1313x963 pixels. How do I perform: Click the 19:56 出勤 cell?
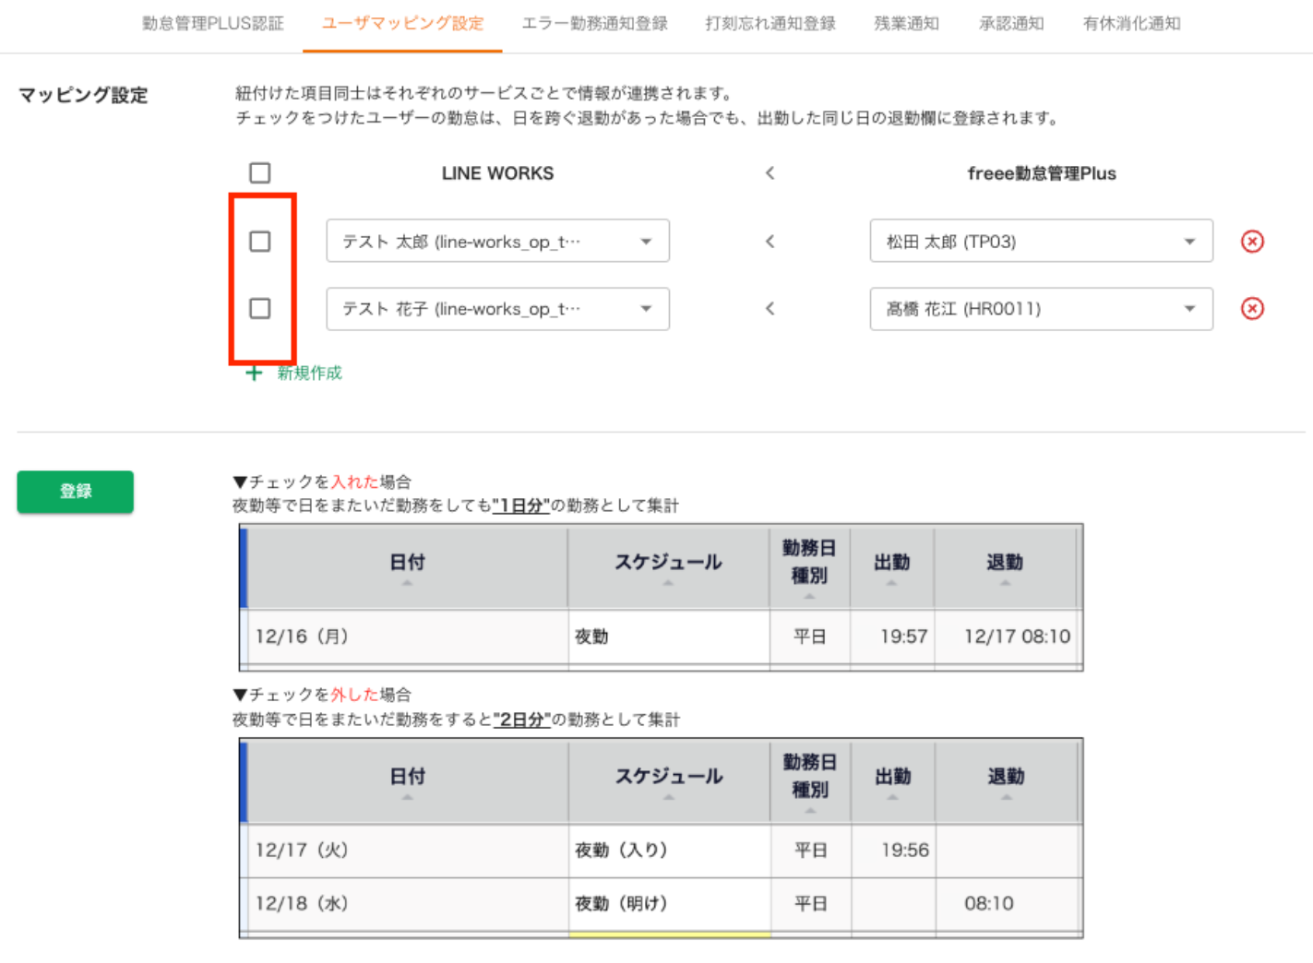[893, 850]
